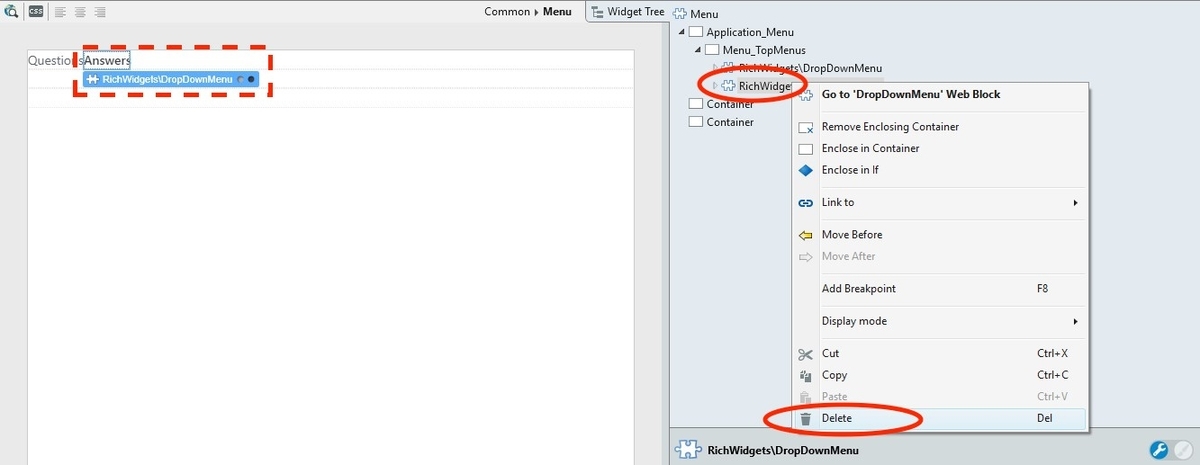Screen dimensions: 1200x465
Task: Click the Remove Enclosing Container icon
Action: [806, 127]
